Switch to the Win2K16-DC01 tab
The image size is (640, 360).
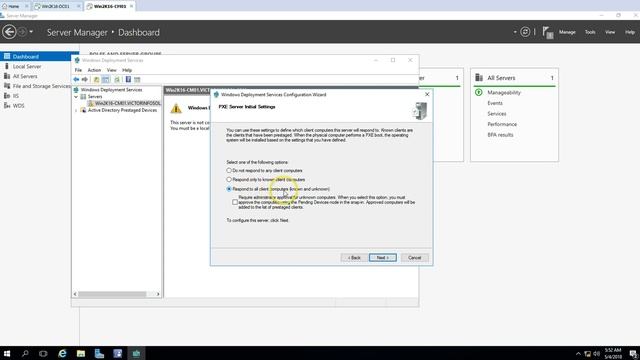click(x=56, y=6)
